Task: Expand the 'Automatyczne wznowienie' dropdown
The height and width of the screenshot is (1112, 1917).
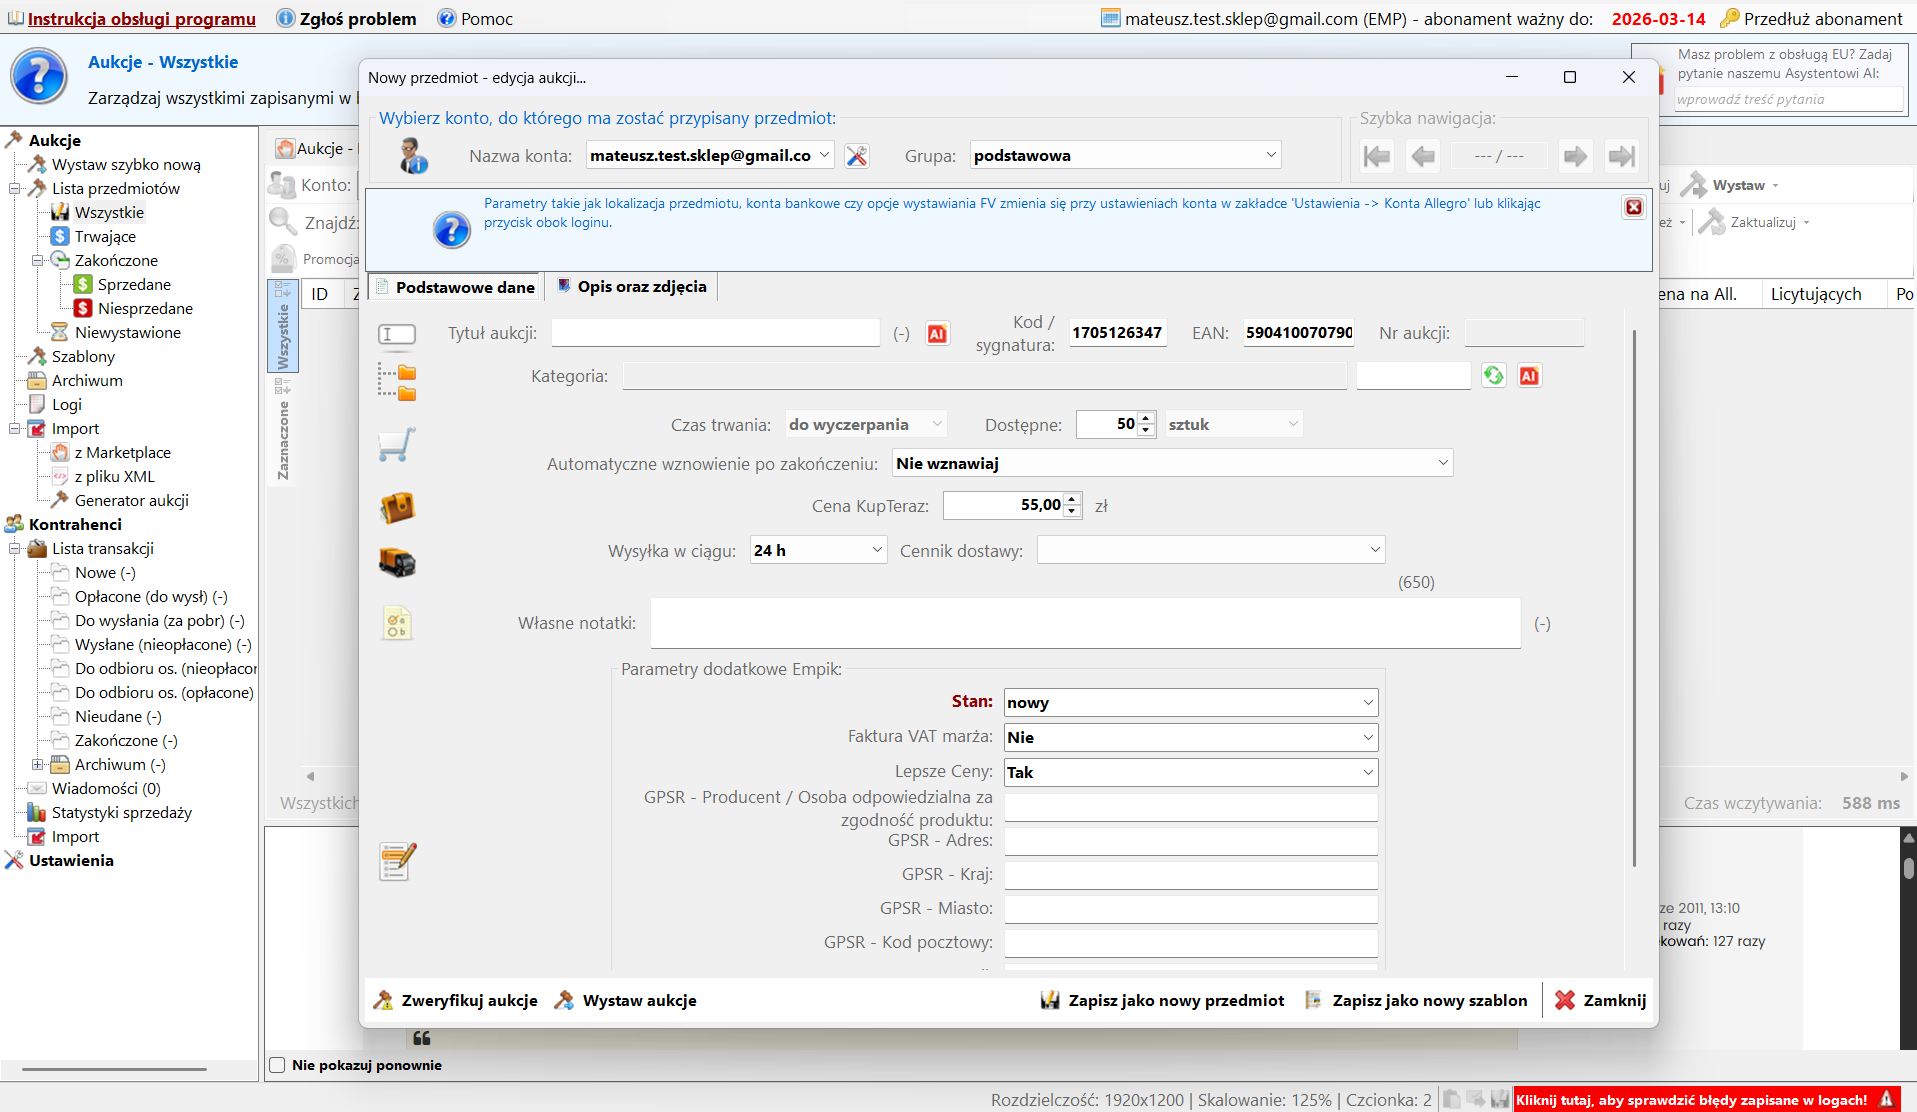Action: click(x=1171, y=463)
